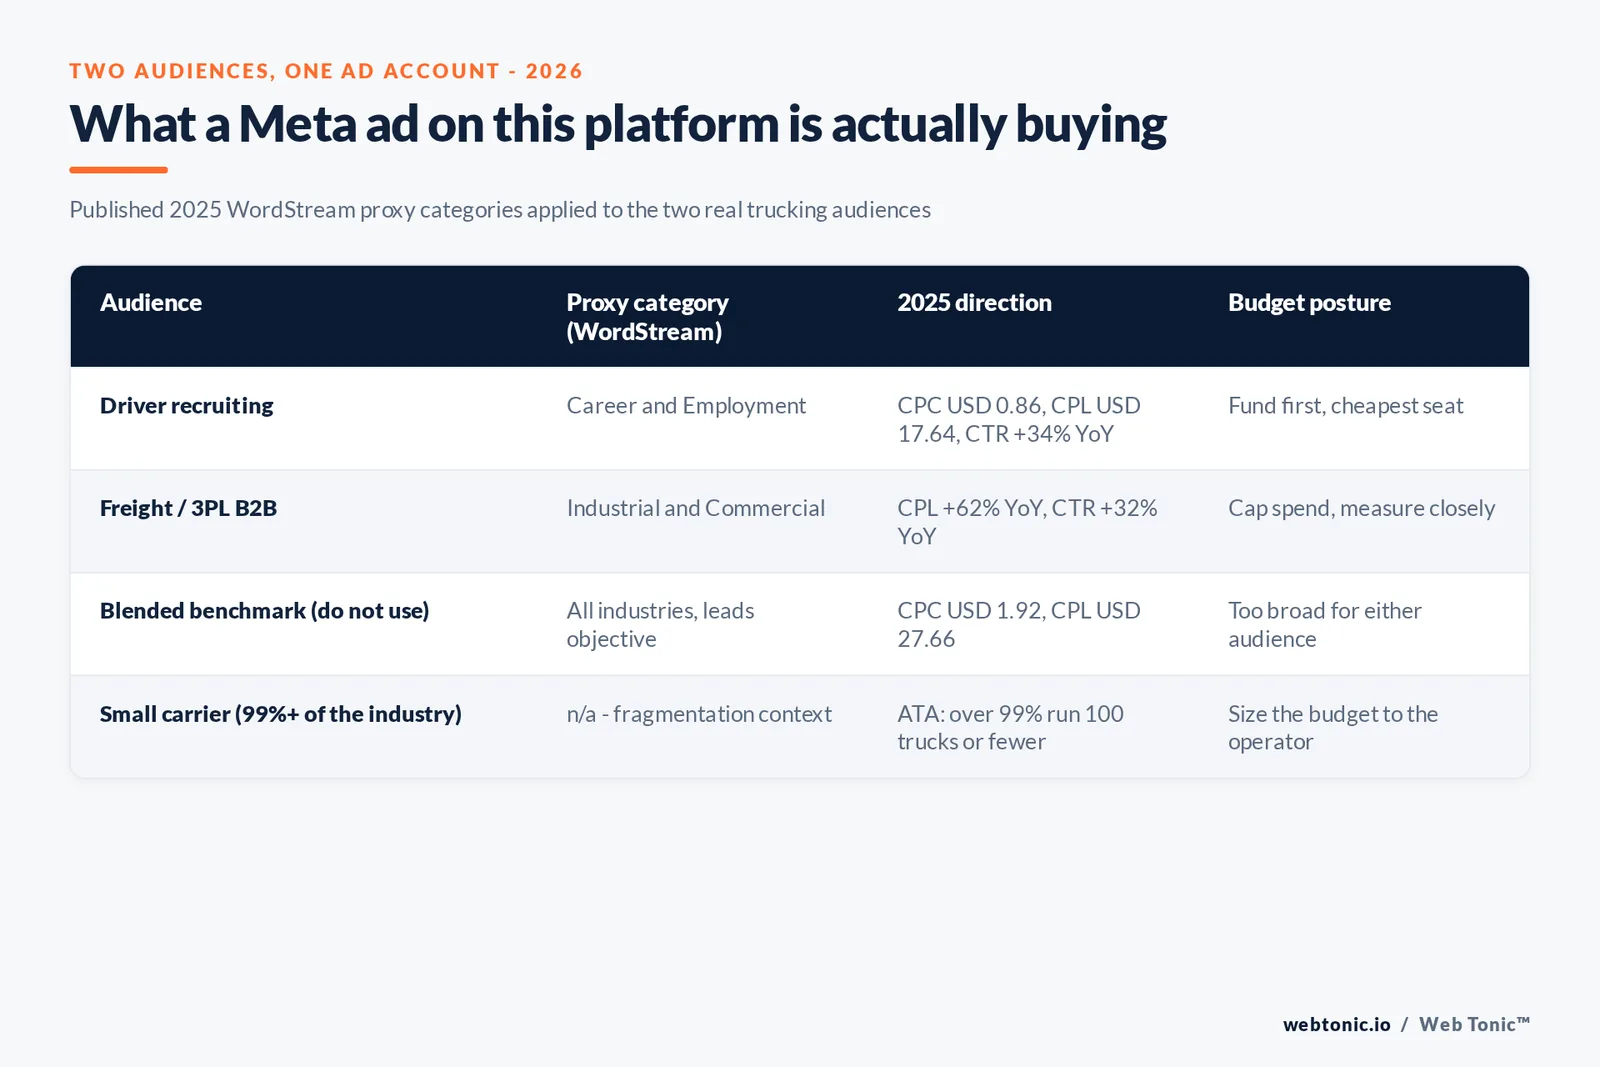Click the 'CPL +62% YoY, CTR +32% YoY' cell

[x=1027, y=522]
